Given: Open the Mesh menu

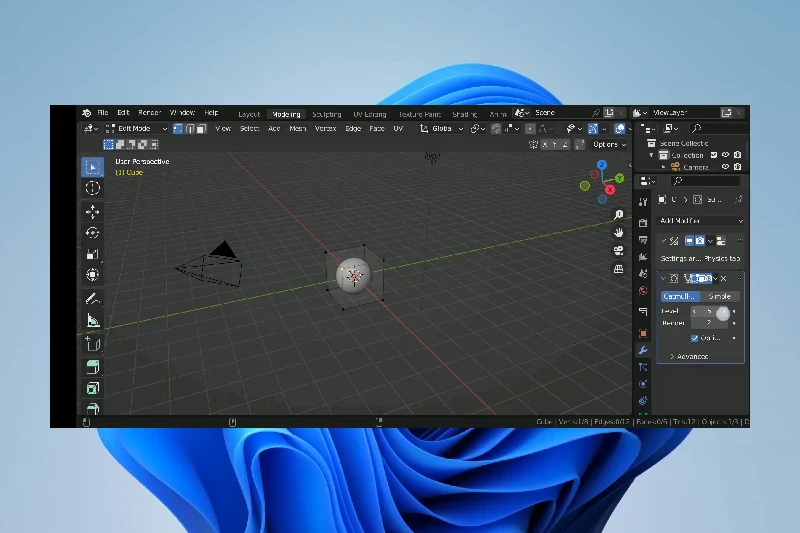Looking at the screenshot, I should click(298, 129).
